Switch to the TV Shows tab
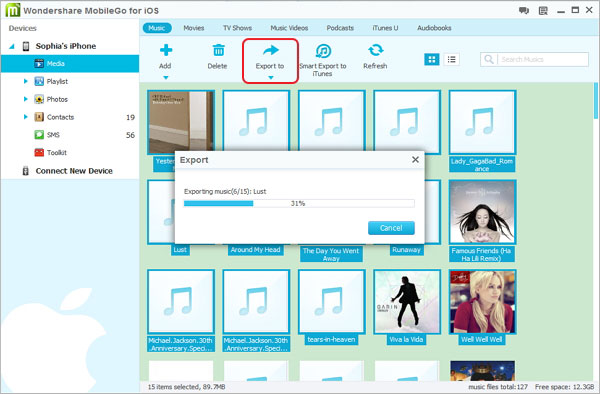Screen dimensions: 600x394 [x=237, y=28]
